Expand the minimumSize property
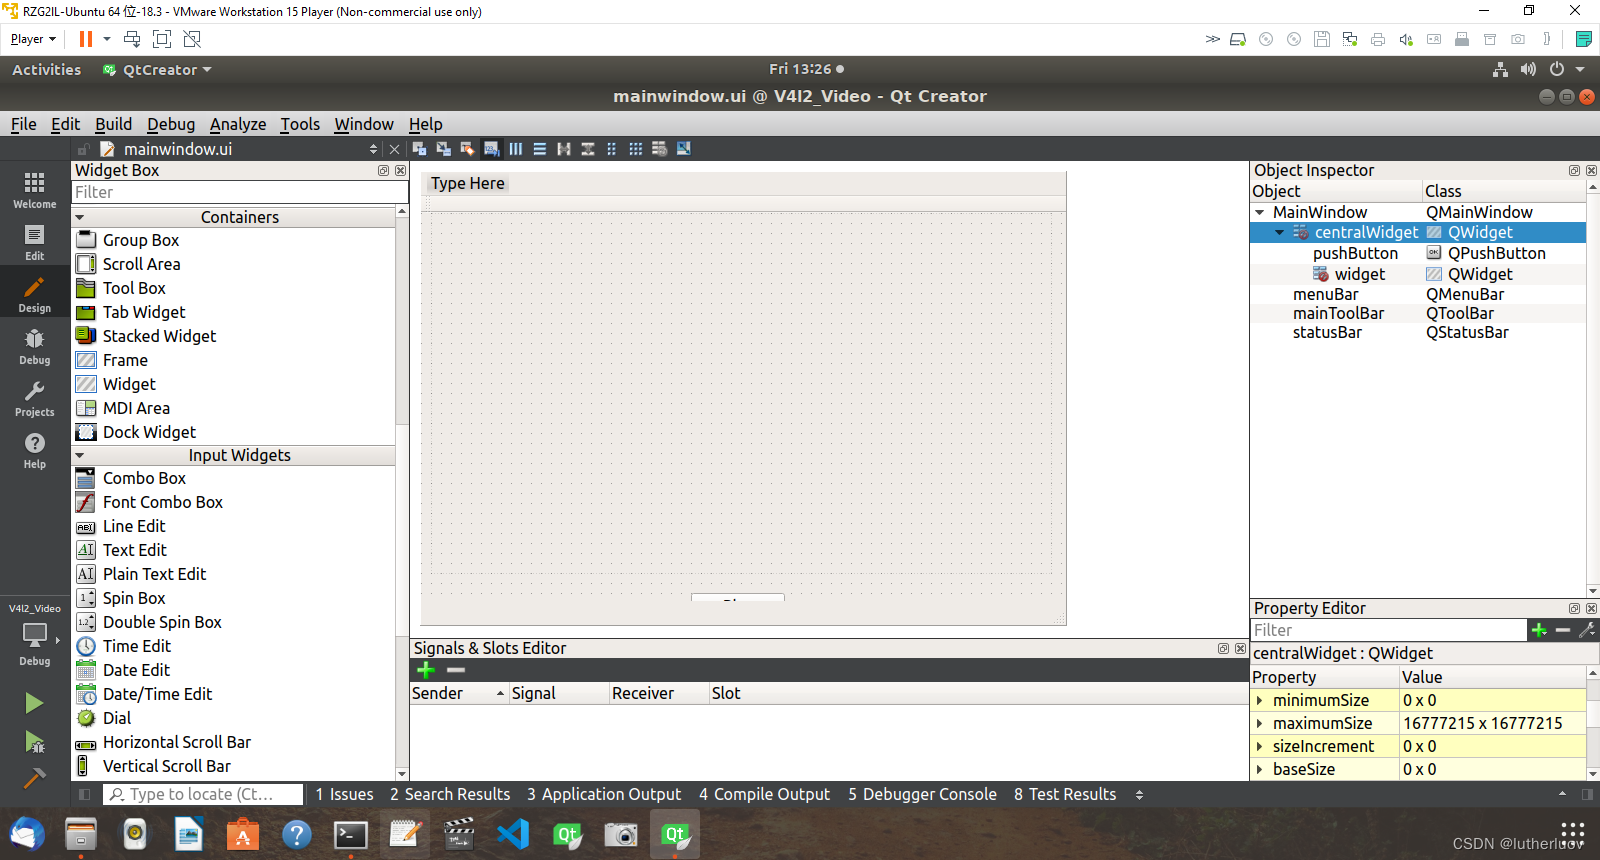1600x860 pixels. (x=1259, y=700)
